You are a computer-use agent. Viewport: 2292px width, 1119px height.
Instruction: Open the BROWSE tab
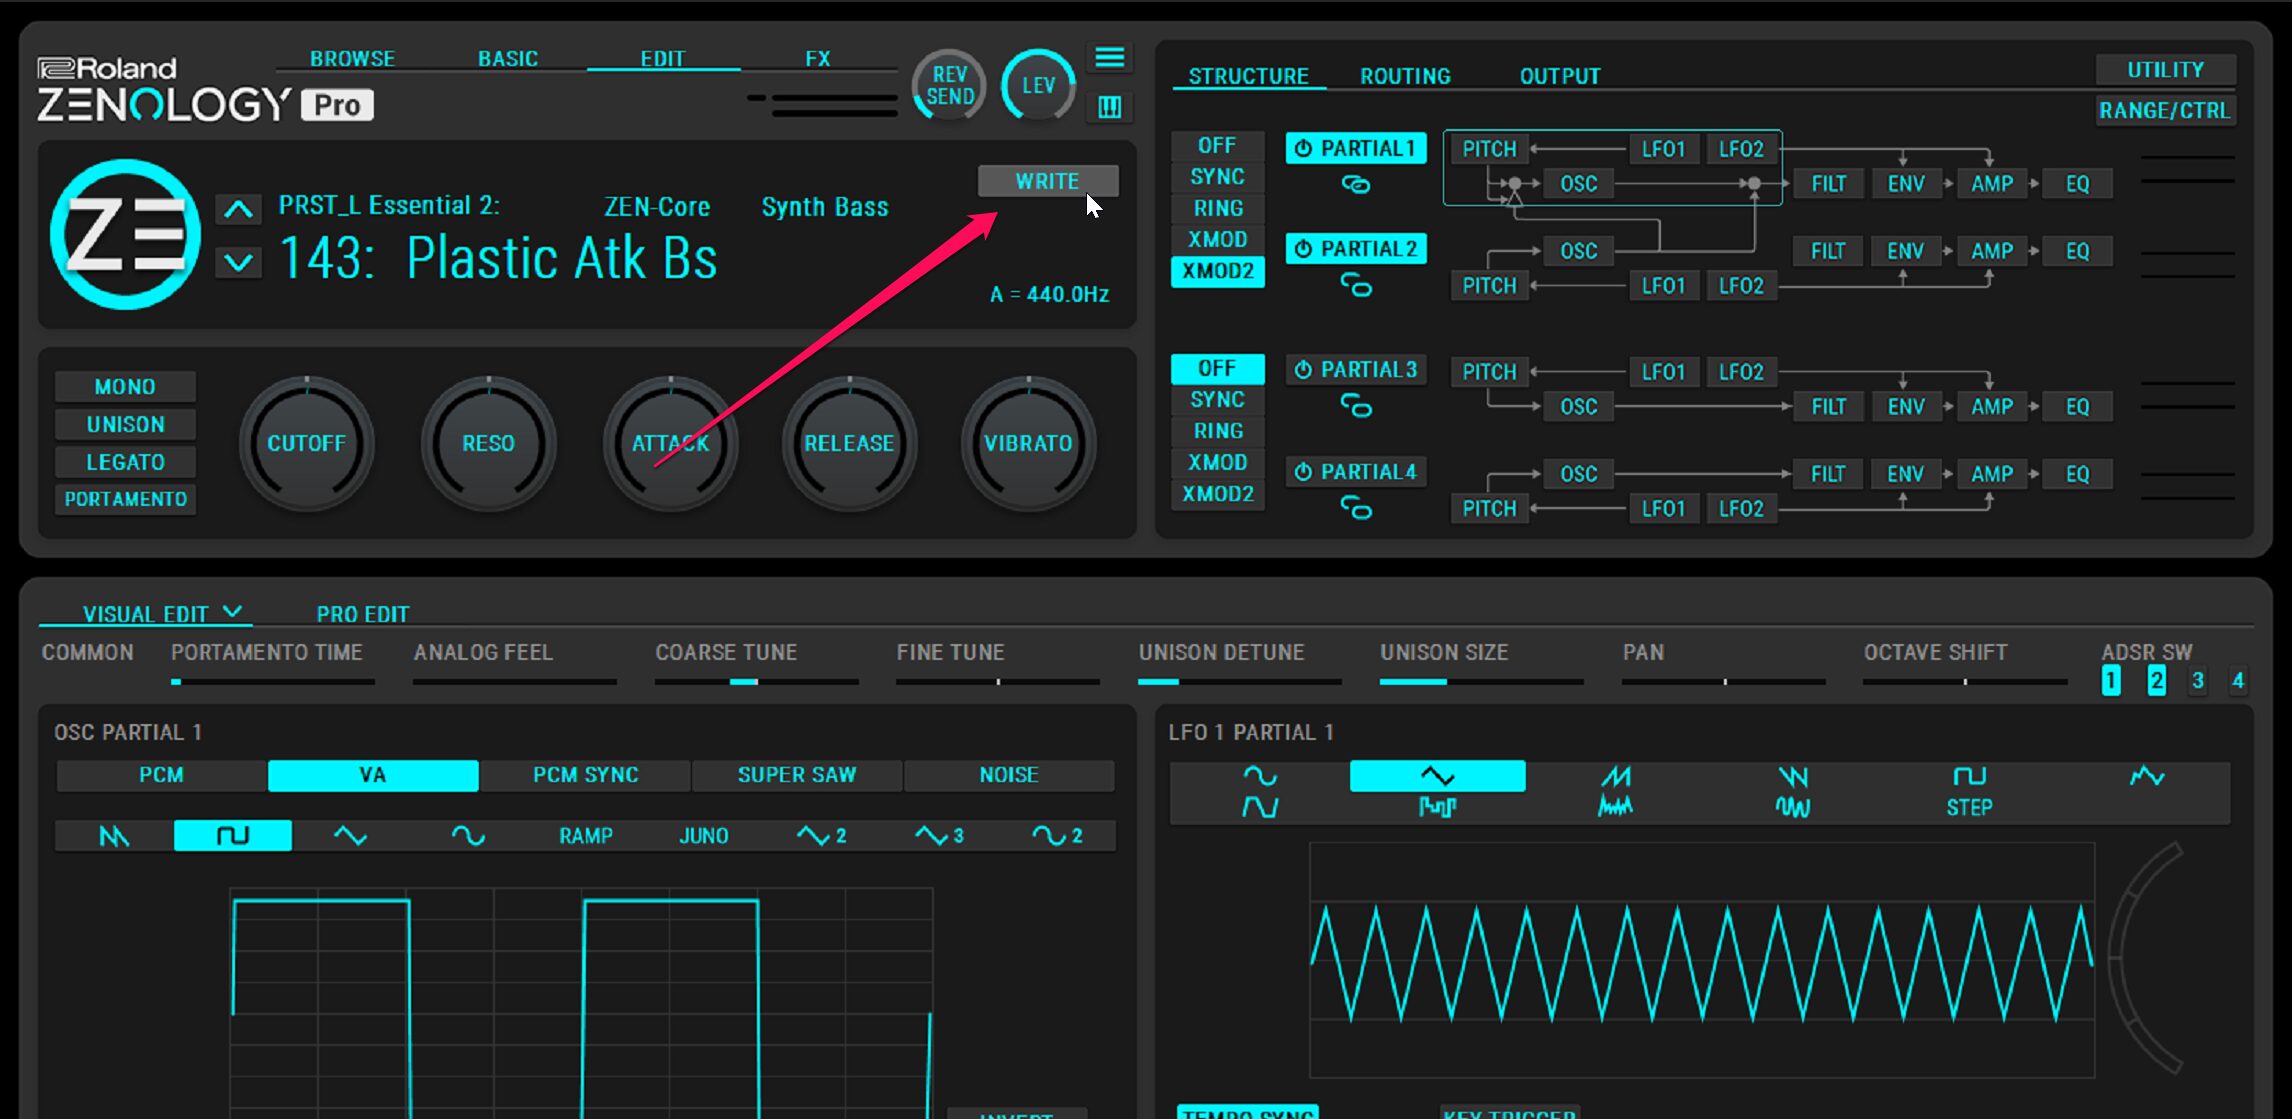pyautogui.click(x=352, y=59)
